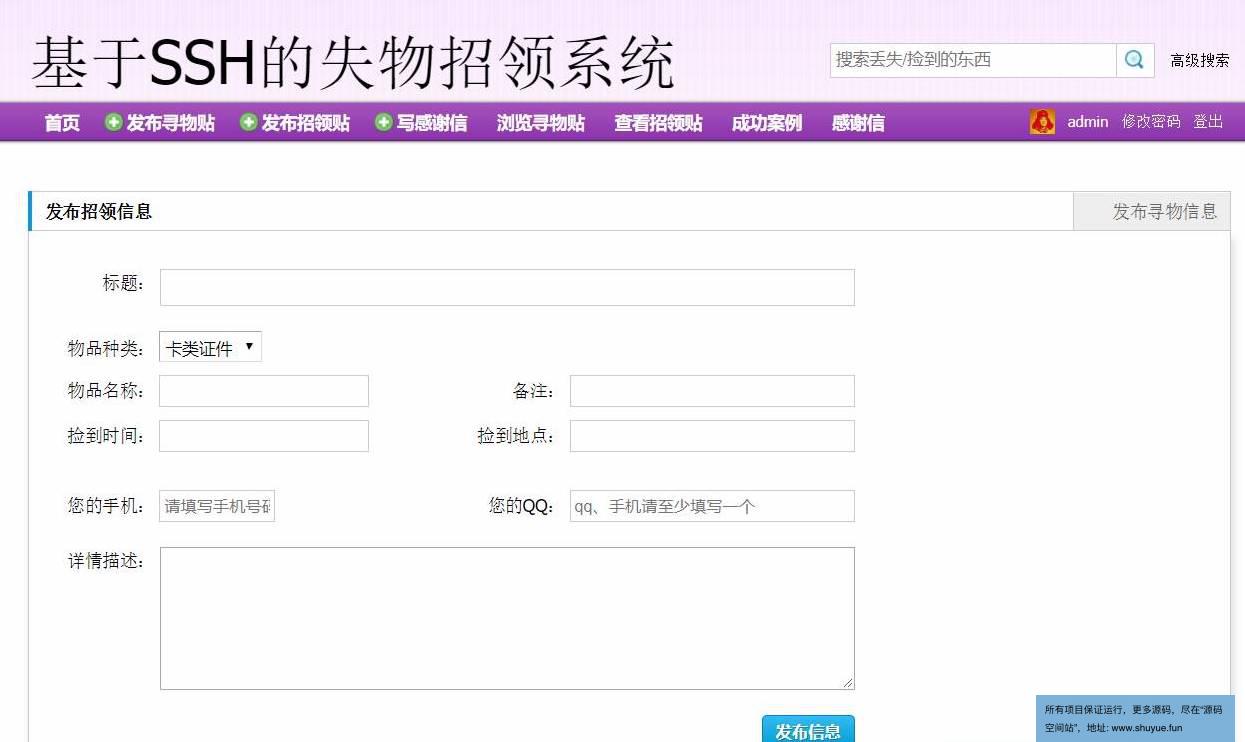Open 查看招领贴 menu item

(x=658, y=123)
